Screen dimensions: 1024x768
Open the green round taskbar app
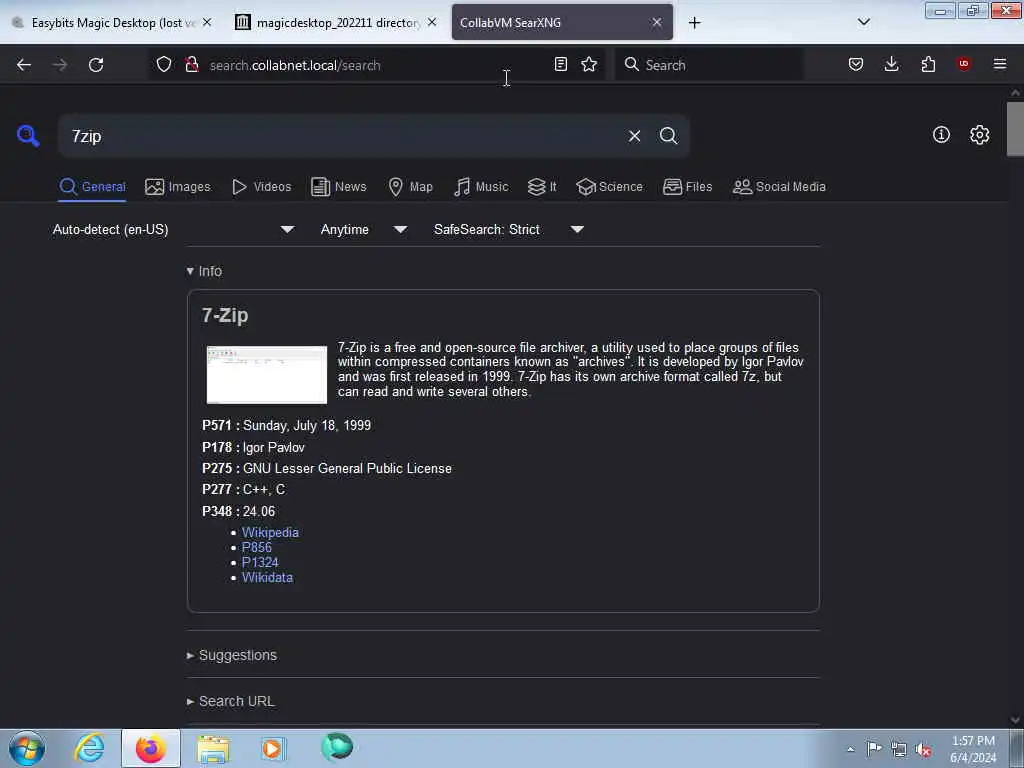coord(336,748)
